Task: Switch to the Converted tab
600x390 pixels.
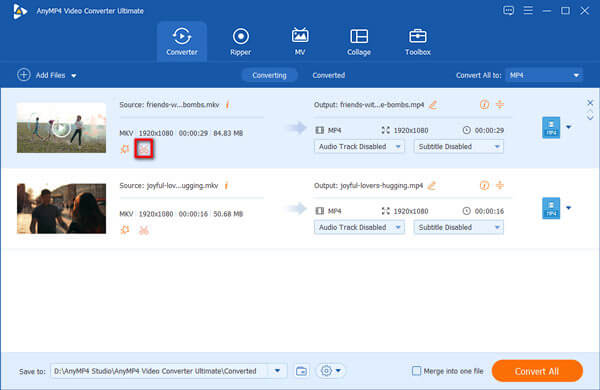Action: click(x=328, y=75)
